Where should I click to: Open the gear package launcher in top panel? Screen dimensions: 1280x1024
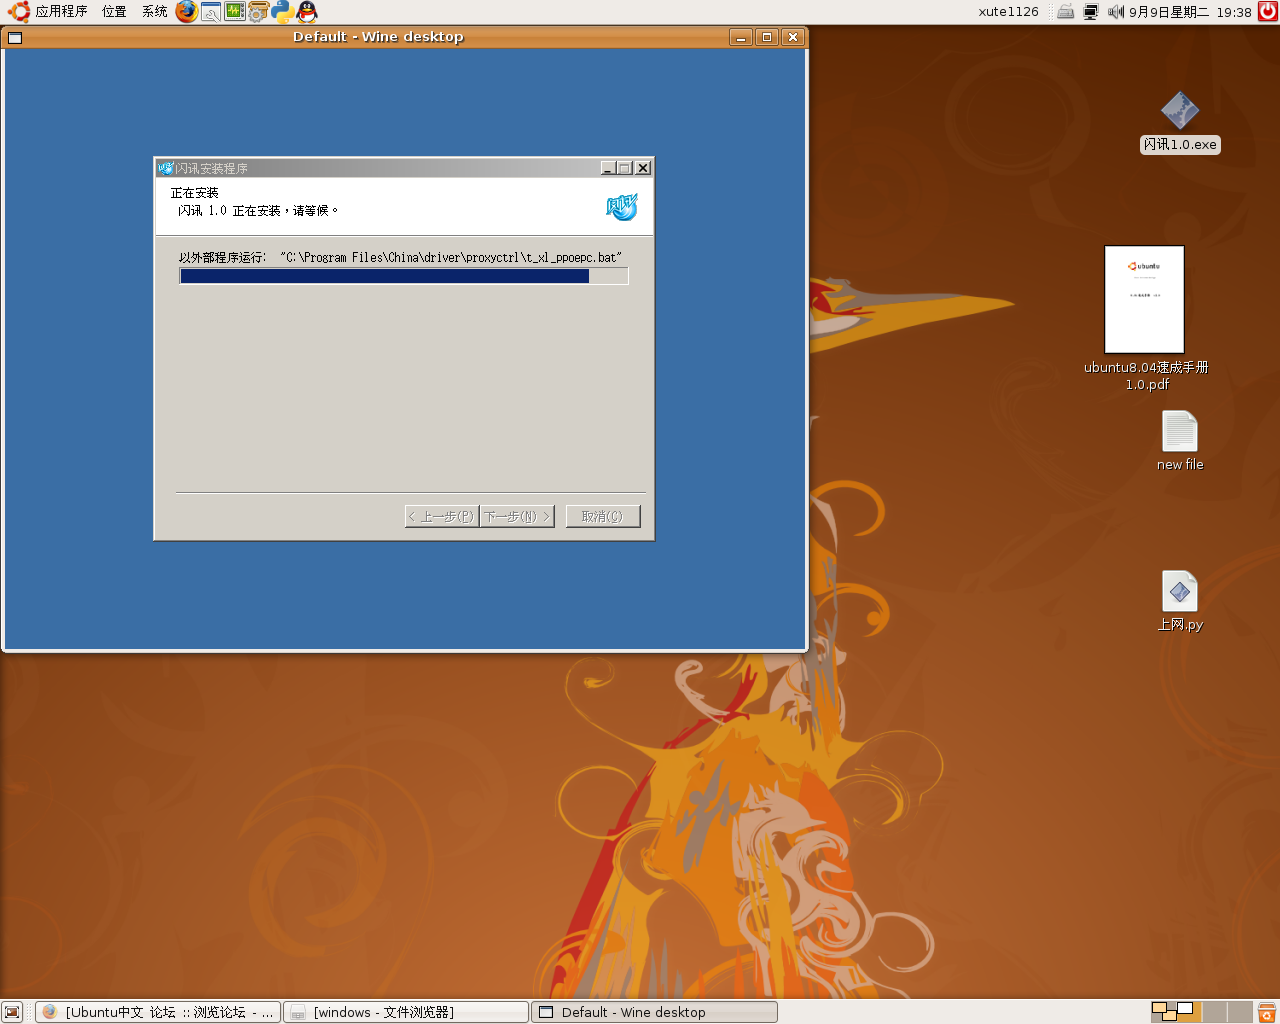click(x=258, y=12)
